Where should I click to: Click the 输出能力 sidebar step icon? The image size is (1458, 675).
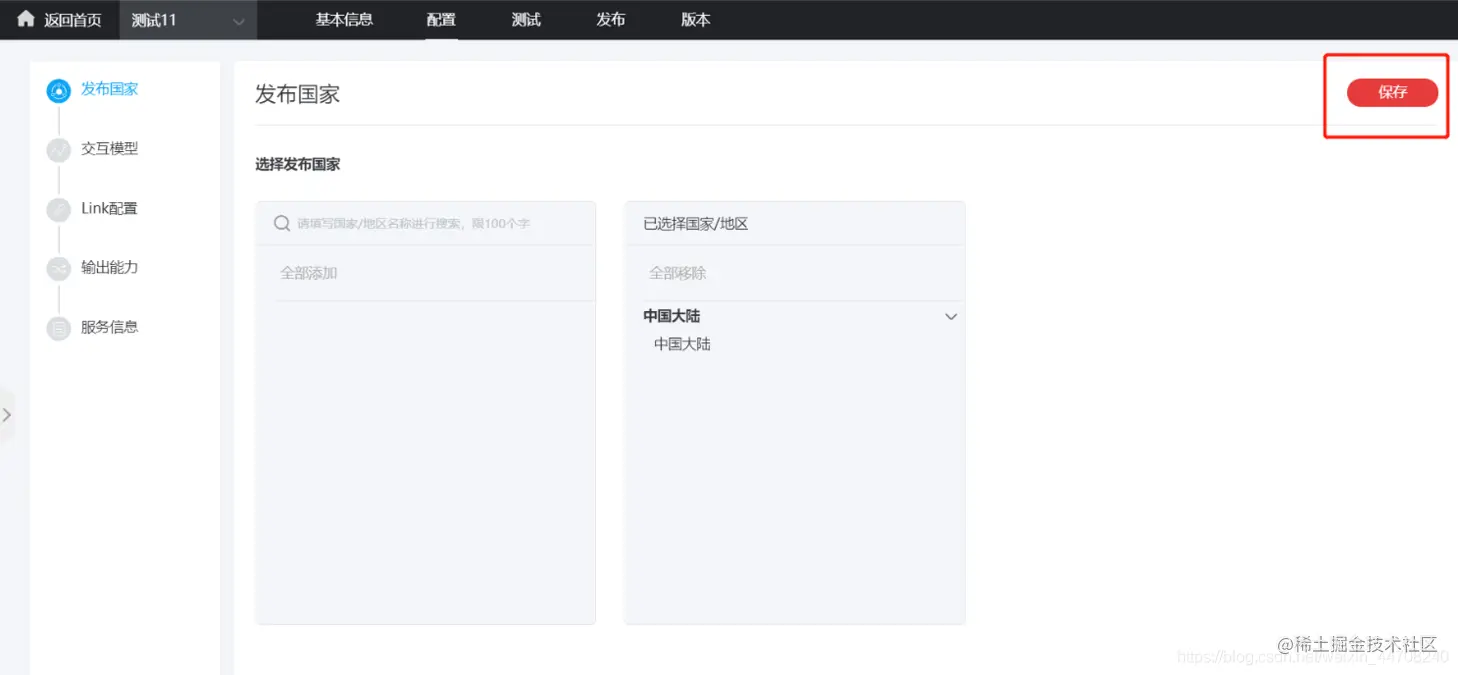pyautogui.click(x=57, y=268)
